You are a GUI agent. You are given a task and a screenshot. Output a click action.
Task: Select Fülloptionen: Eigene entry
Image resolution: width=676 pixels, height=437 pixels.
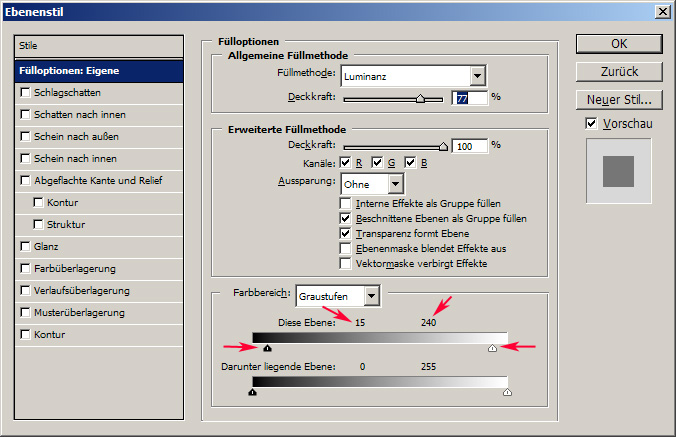pyautogui.click(x=99, y=71)
